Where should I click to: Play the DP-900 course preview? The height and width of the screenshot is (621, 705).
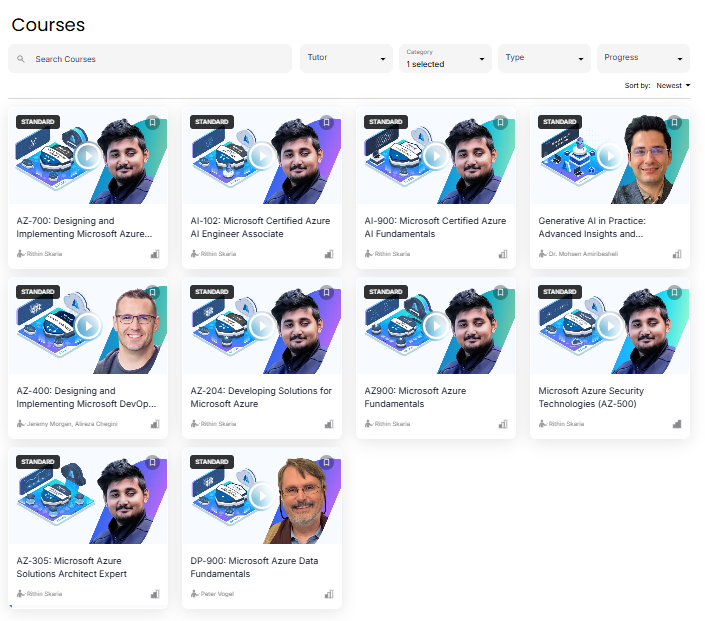click(x=262, y=496)
